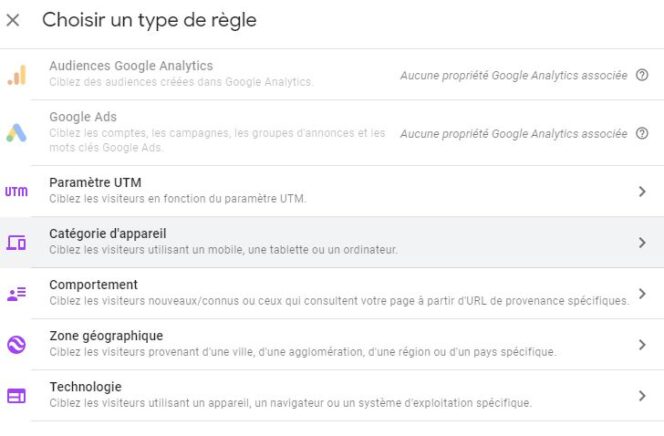Click the Google Ads logo icon
This screenshot has height=436, width=664.
pyautogui.click(x=16, y=132)
